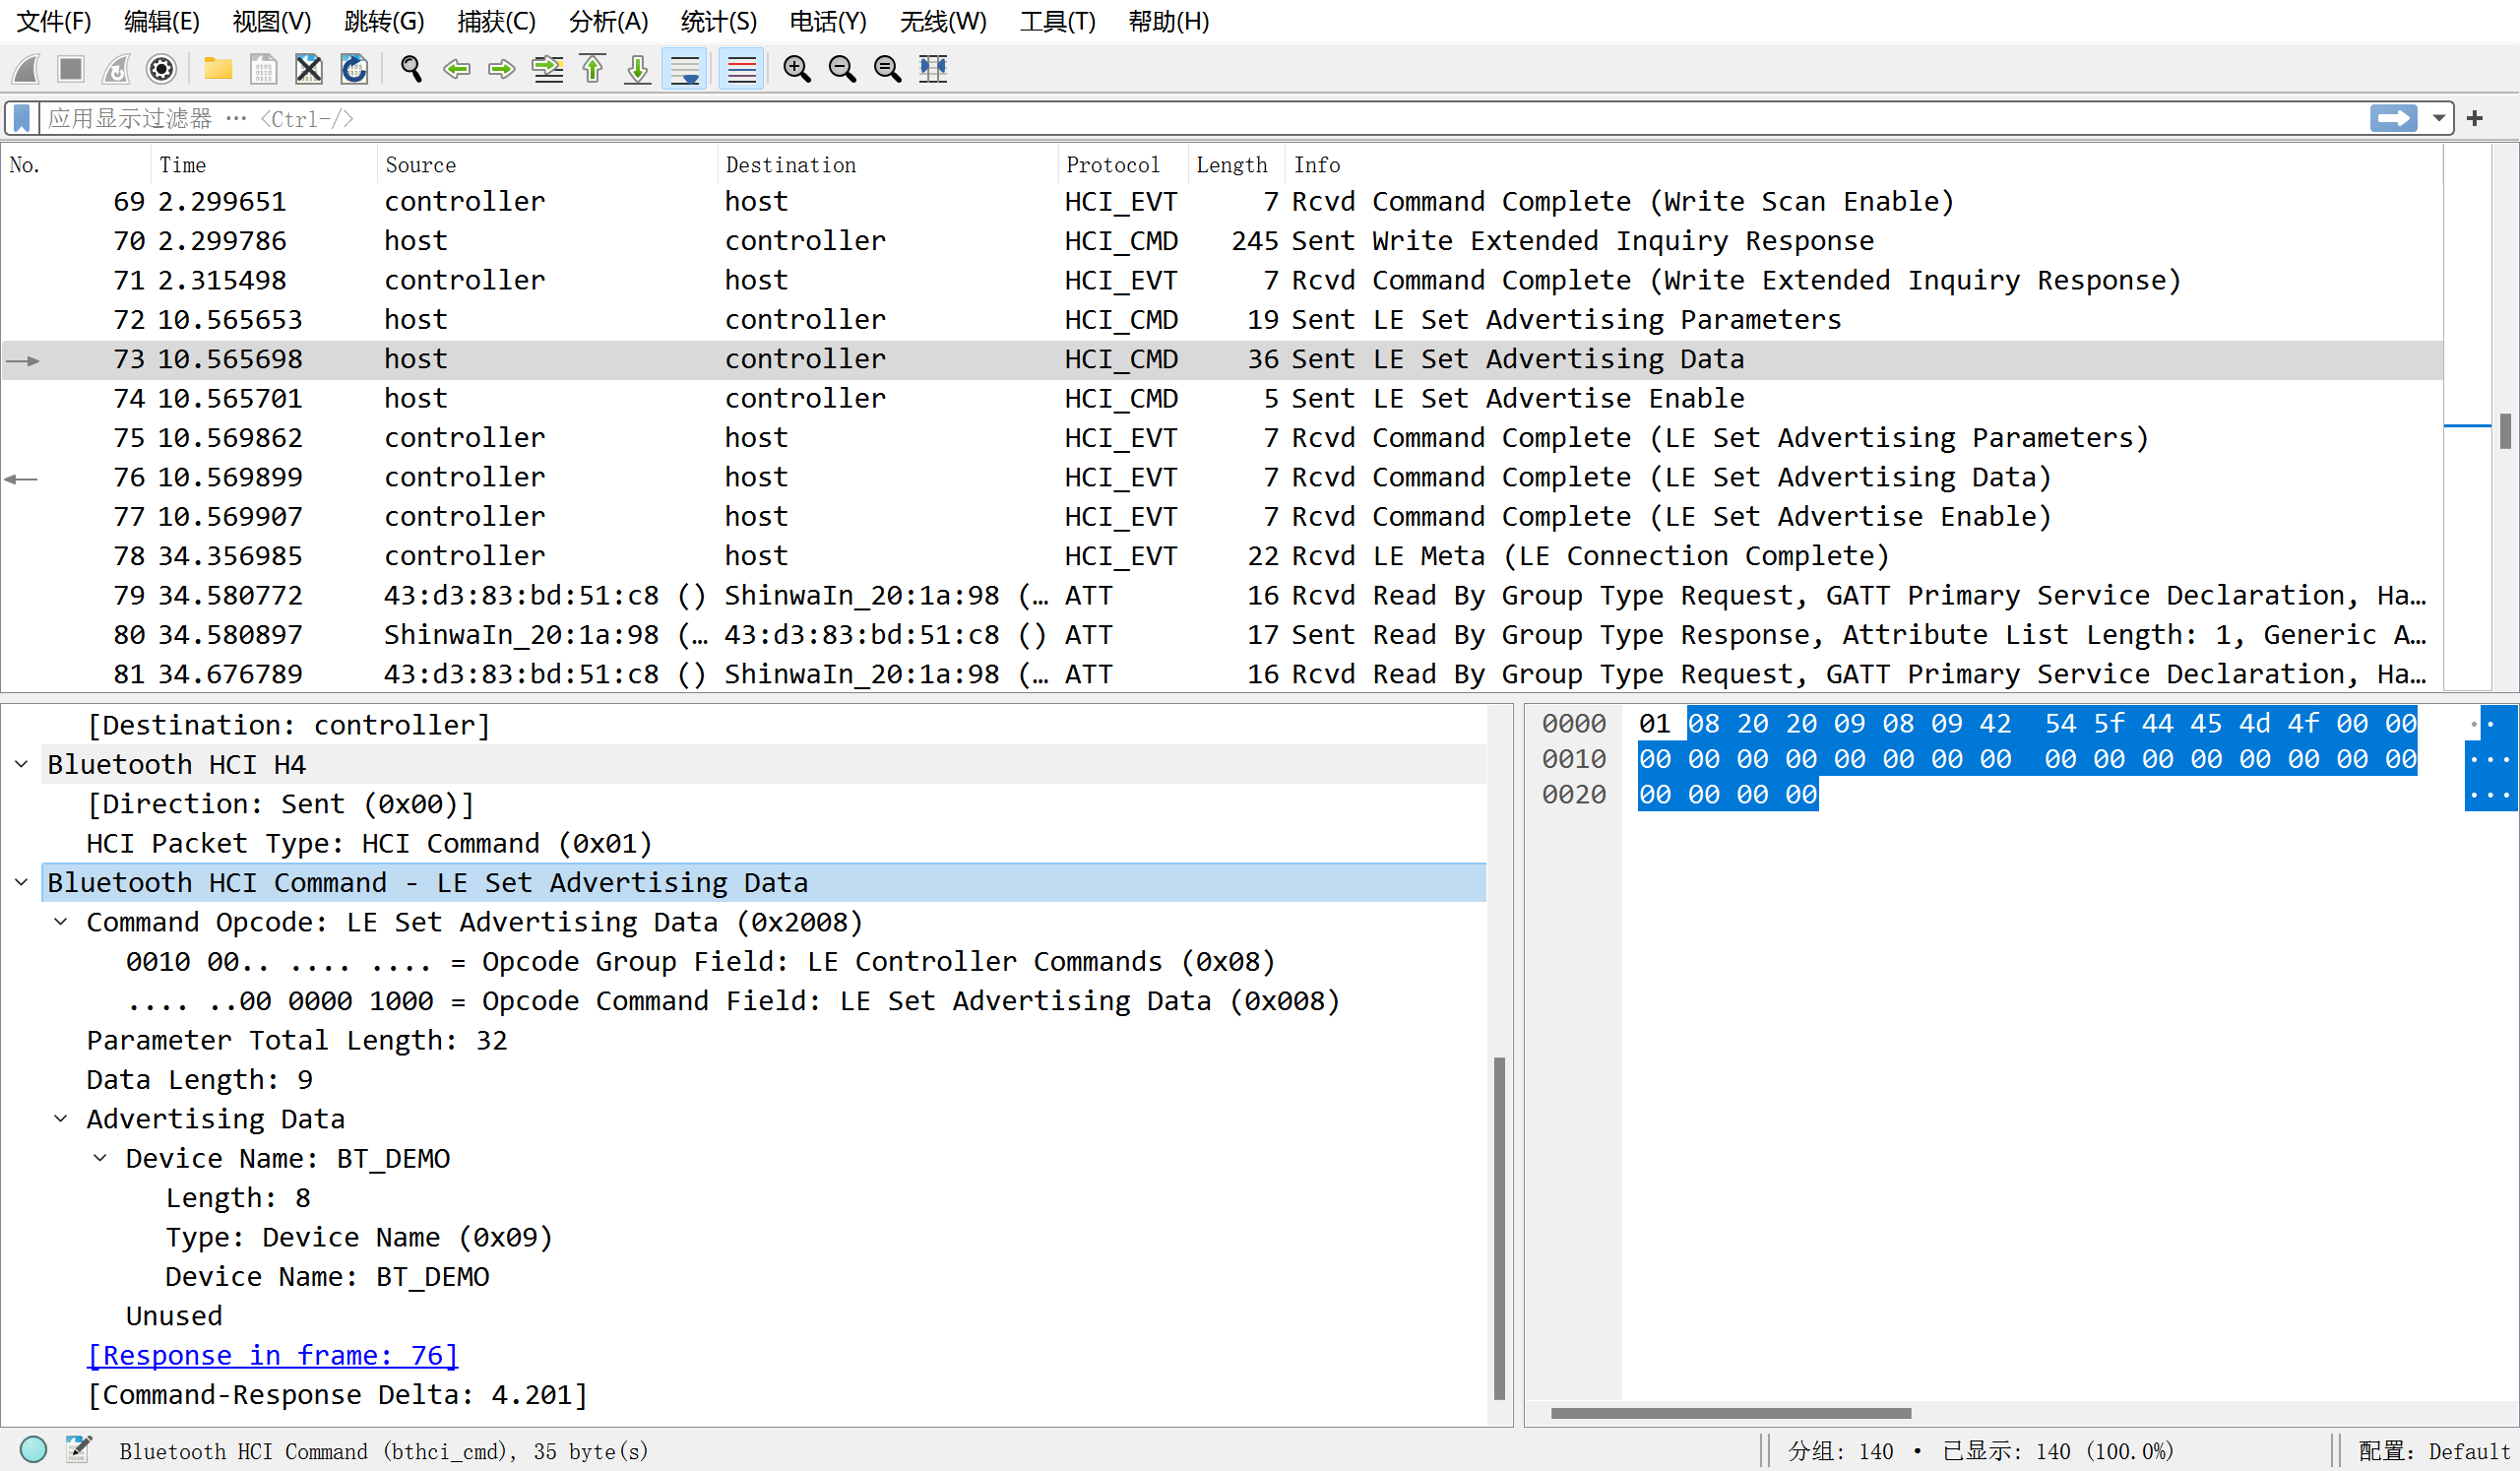Viewport: 2520px width, 1471px height.
Task: Click the 配置: Default profile selector
Action: pos(2433,1450)
